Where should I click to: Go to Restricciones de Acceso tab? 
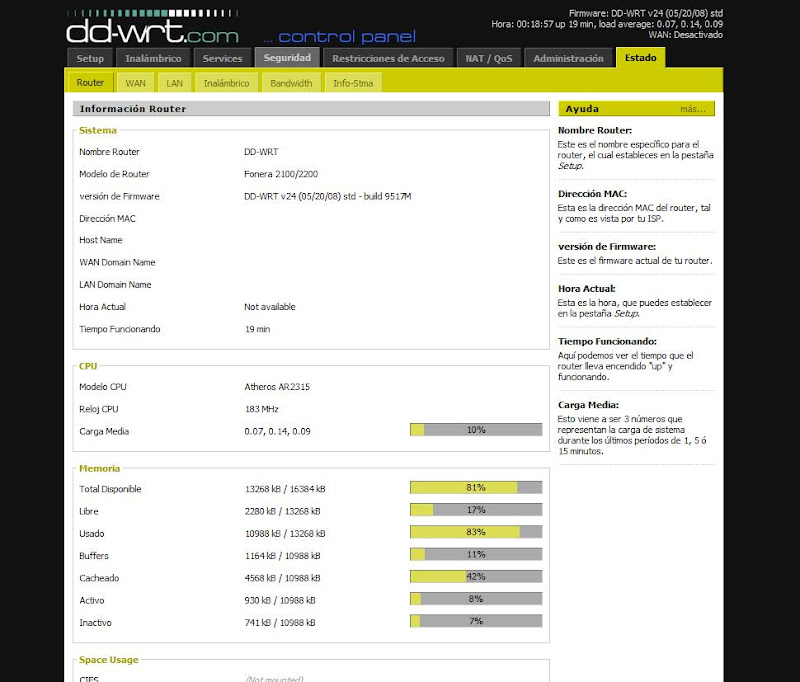click(x=388, y=58)
